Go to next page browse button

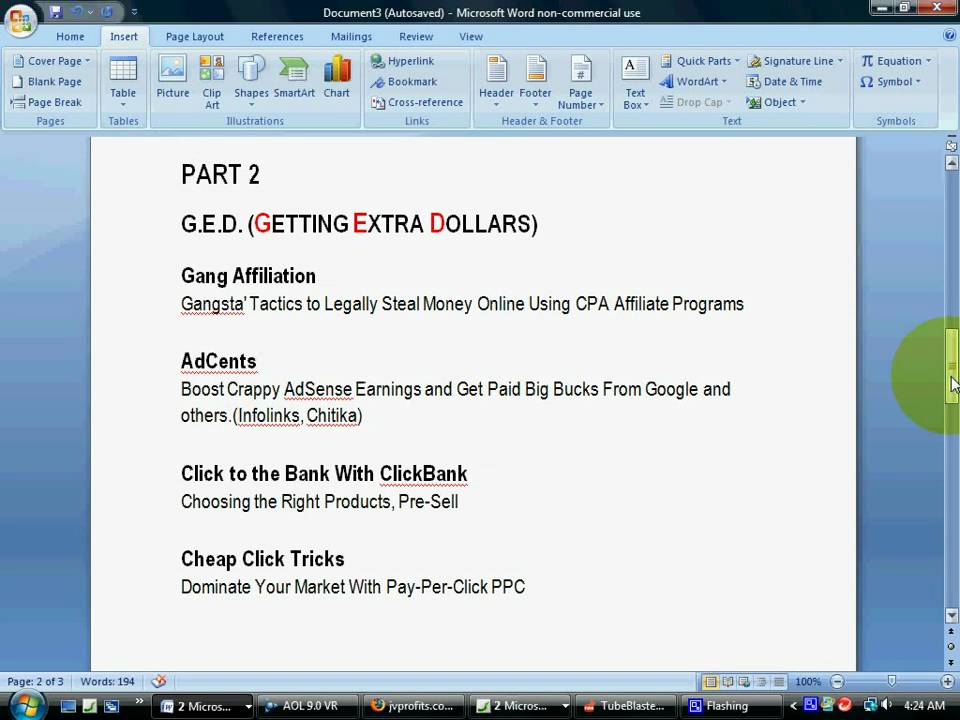pyautogui.click(x=951, y=662)
